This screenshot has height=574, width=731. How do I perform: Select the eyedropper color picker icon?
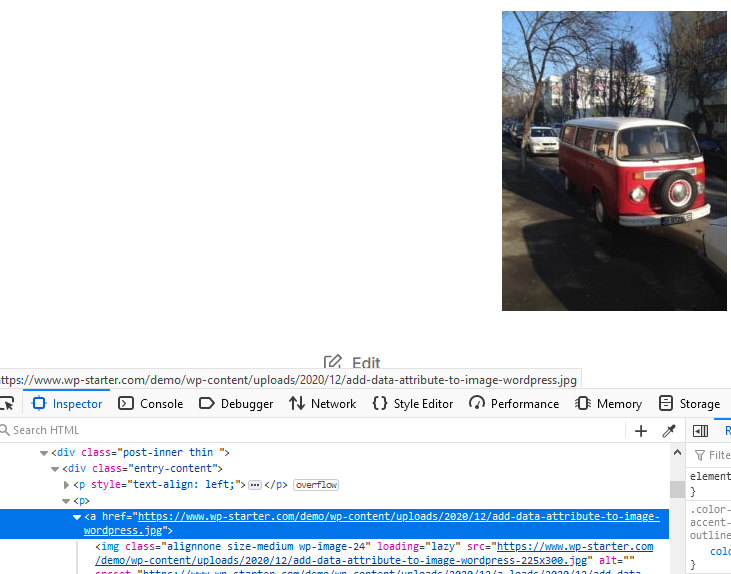click(669, 431)
